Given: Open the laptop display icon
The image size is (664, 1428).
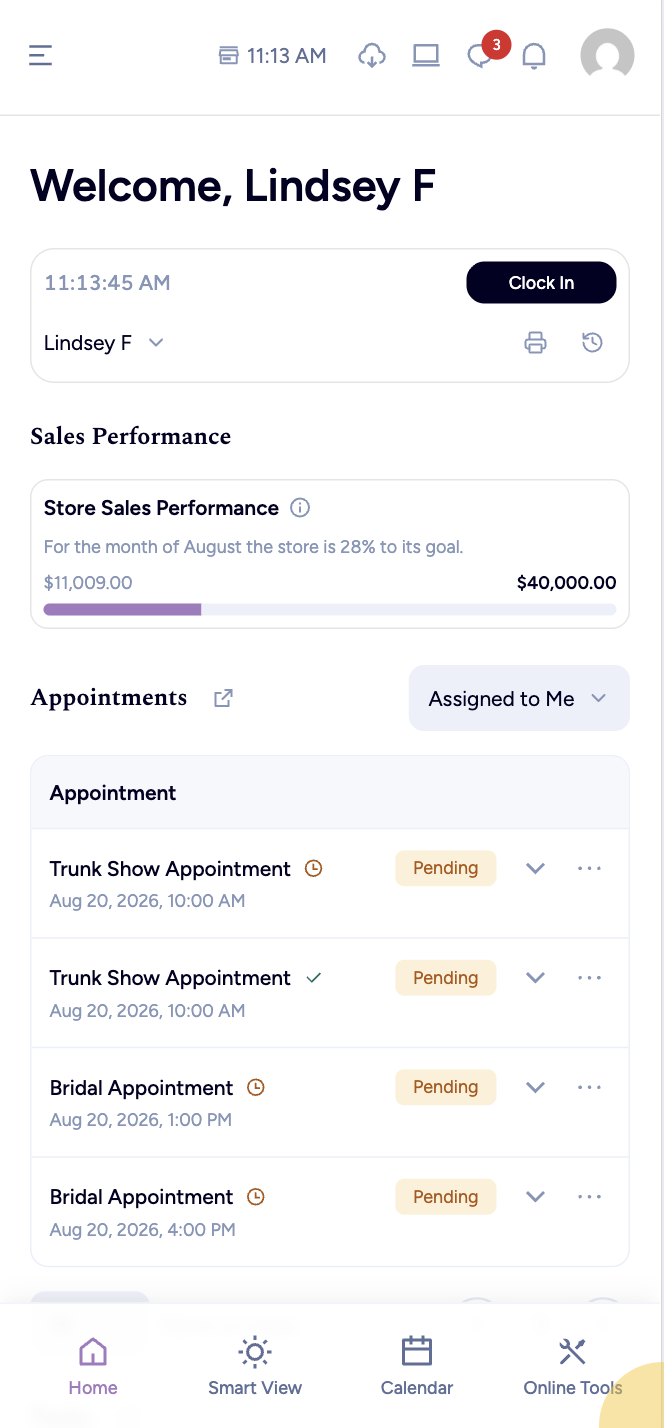Looking at the screenshot, I should pos(426,55).
